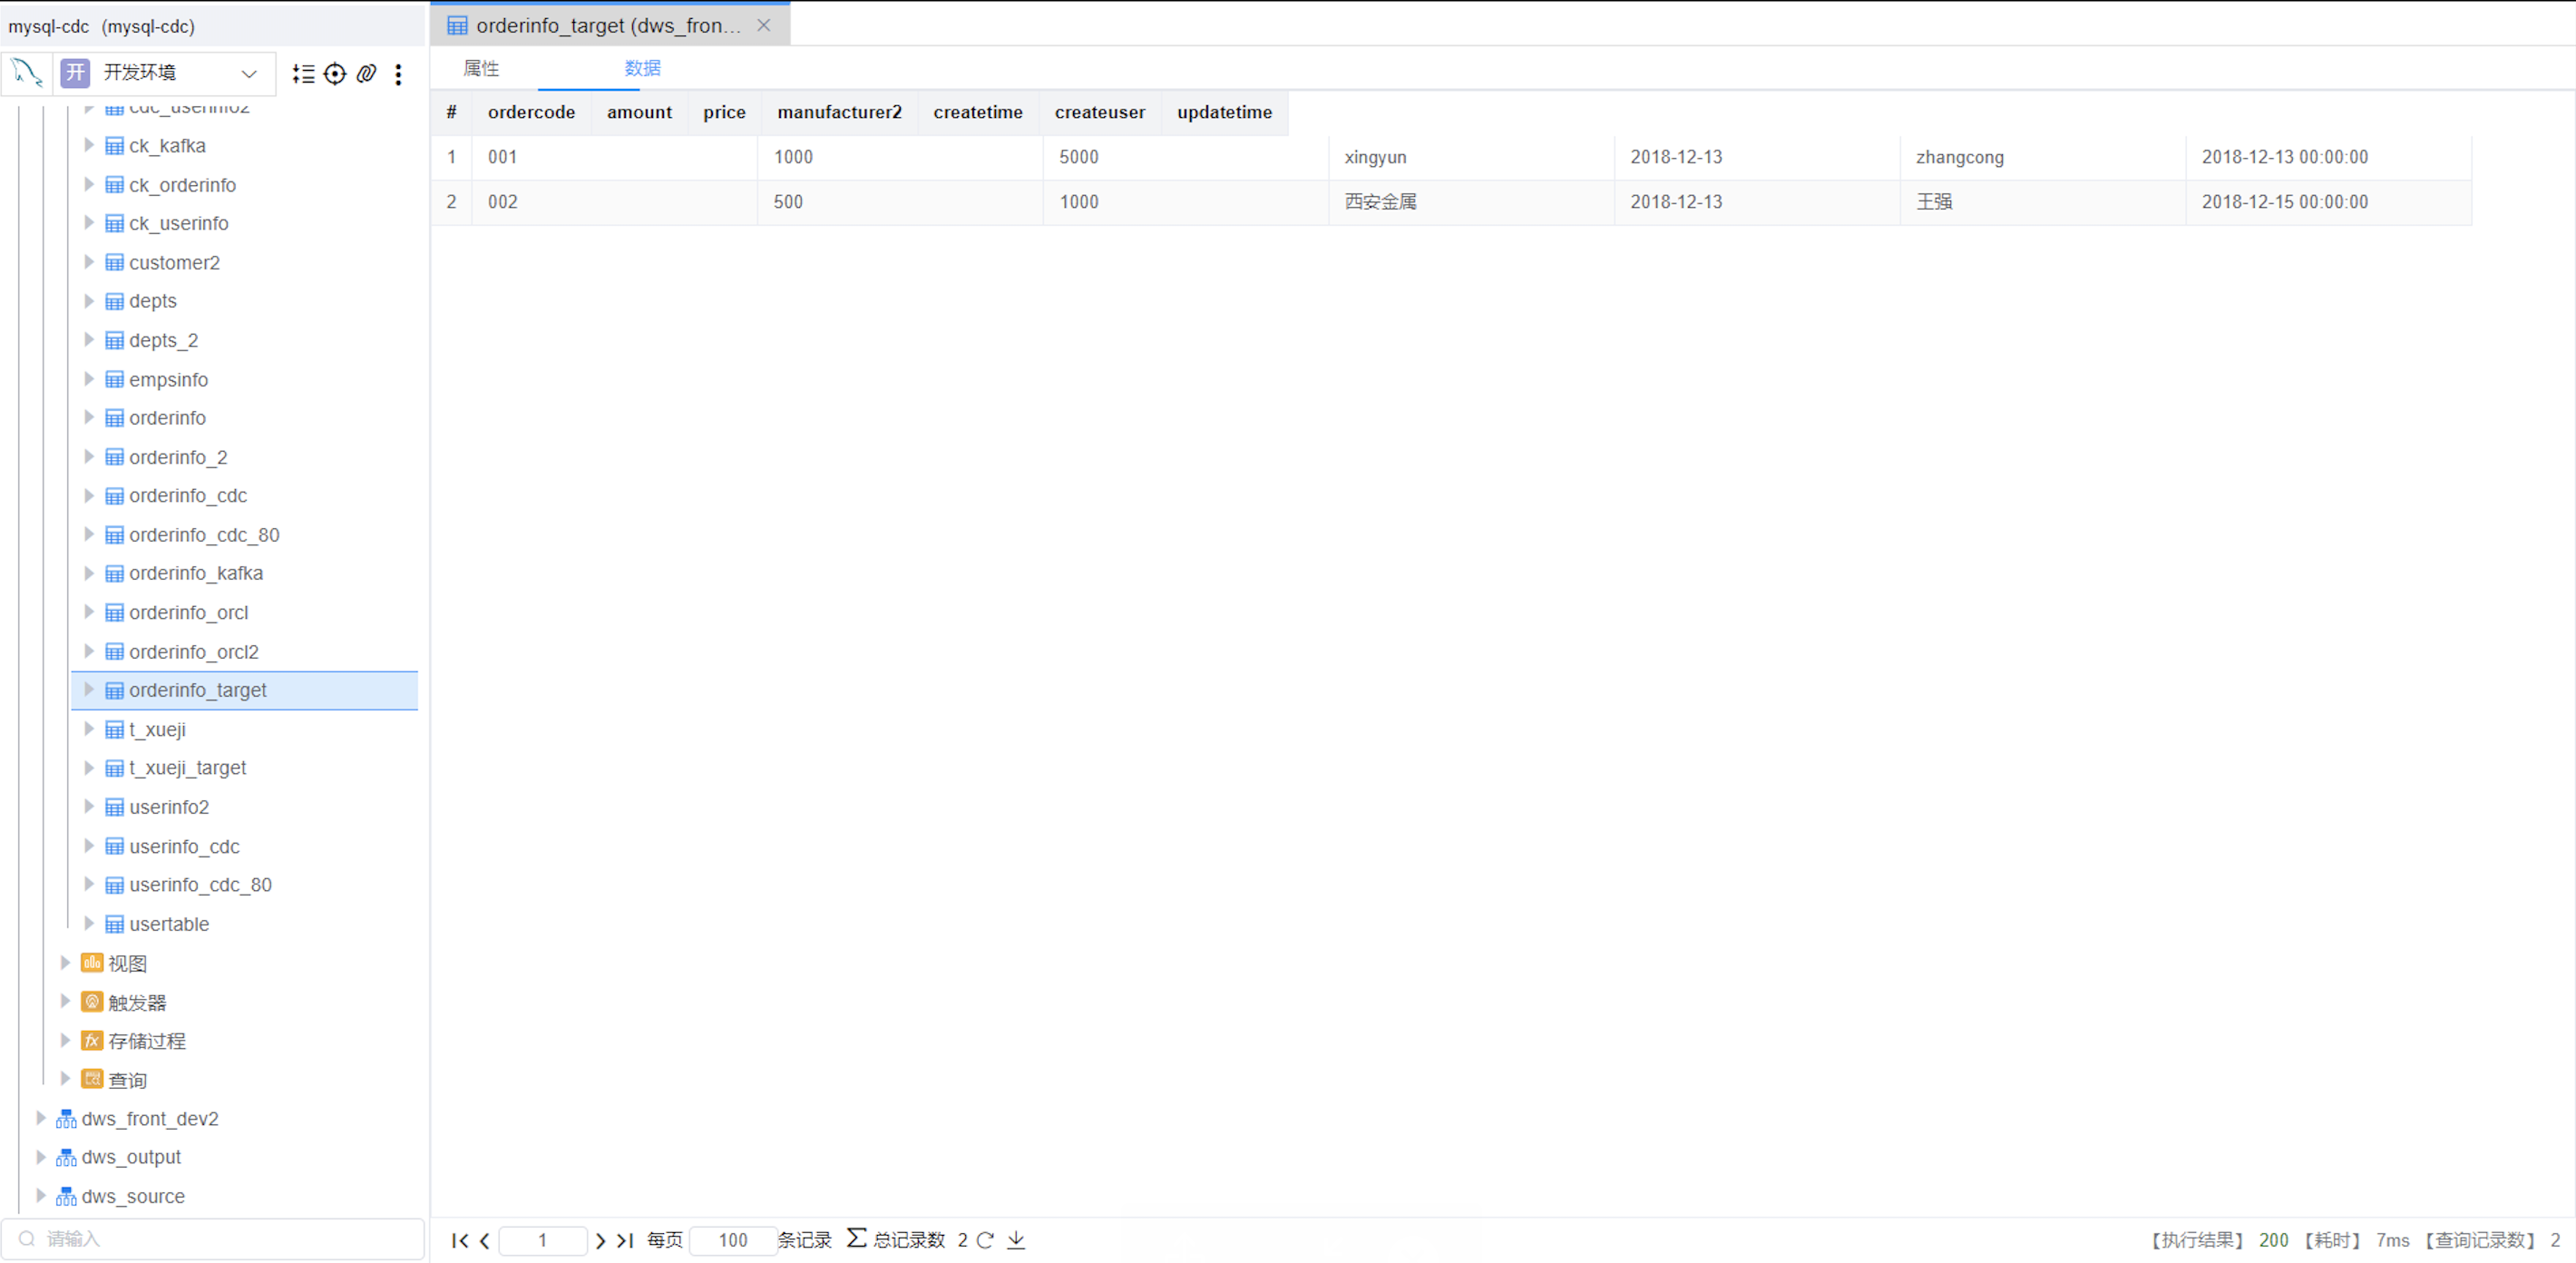Open the vertical three-dots more menu
The width and height of the screenshot is (2576, 1263).
(398, 74)
